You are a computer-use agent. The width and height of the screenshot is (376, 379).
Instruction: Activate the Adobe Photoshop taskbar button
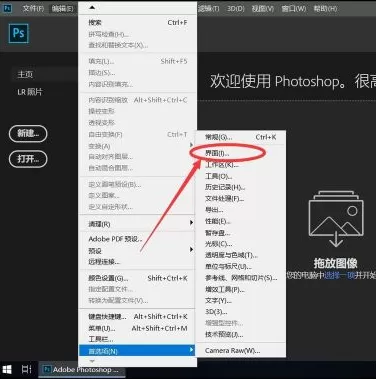82,369
